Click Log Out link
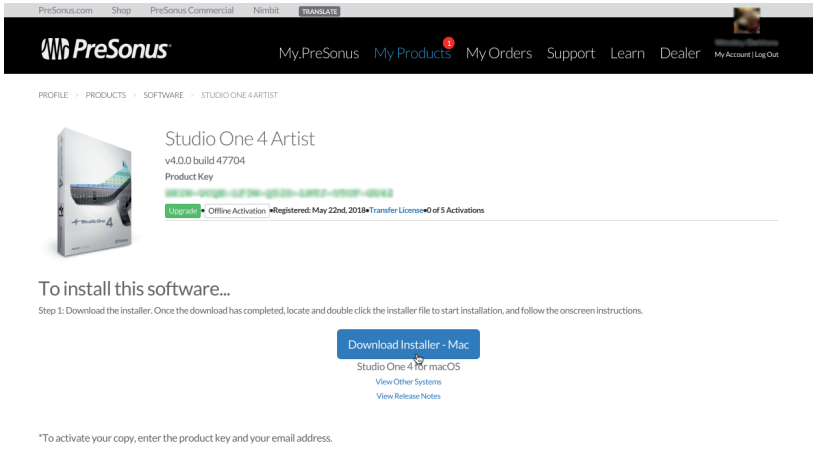Image resolution: width=815 pixels, height=450 pixels. [766, 55]
